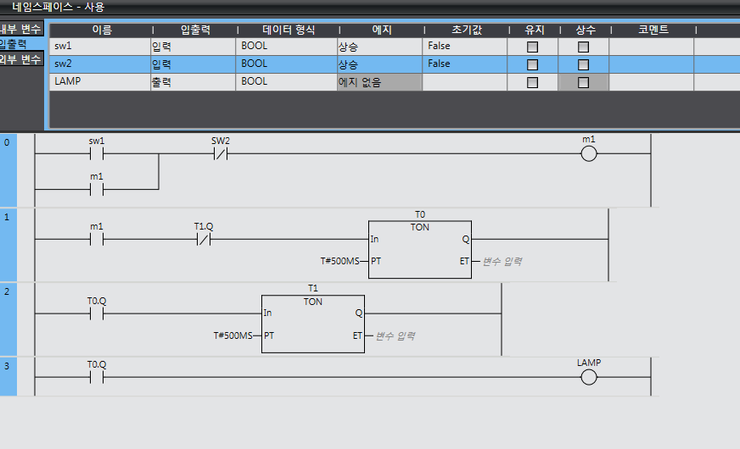Toggle 유지 checkbox for LAMP
The height and width of the screenshot is (449, 740).
click(x=532, y=83)
